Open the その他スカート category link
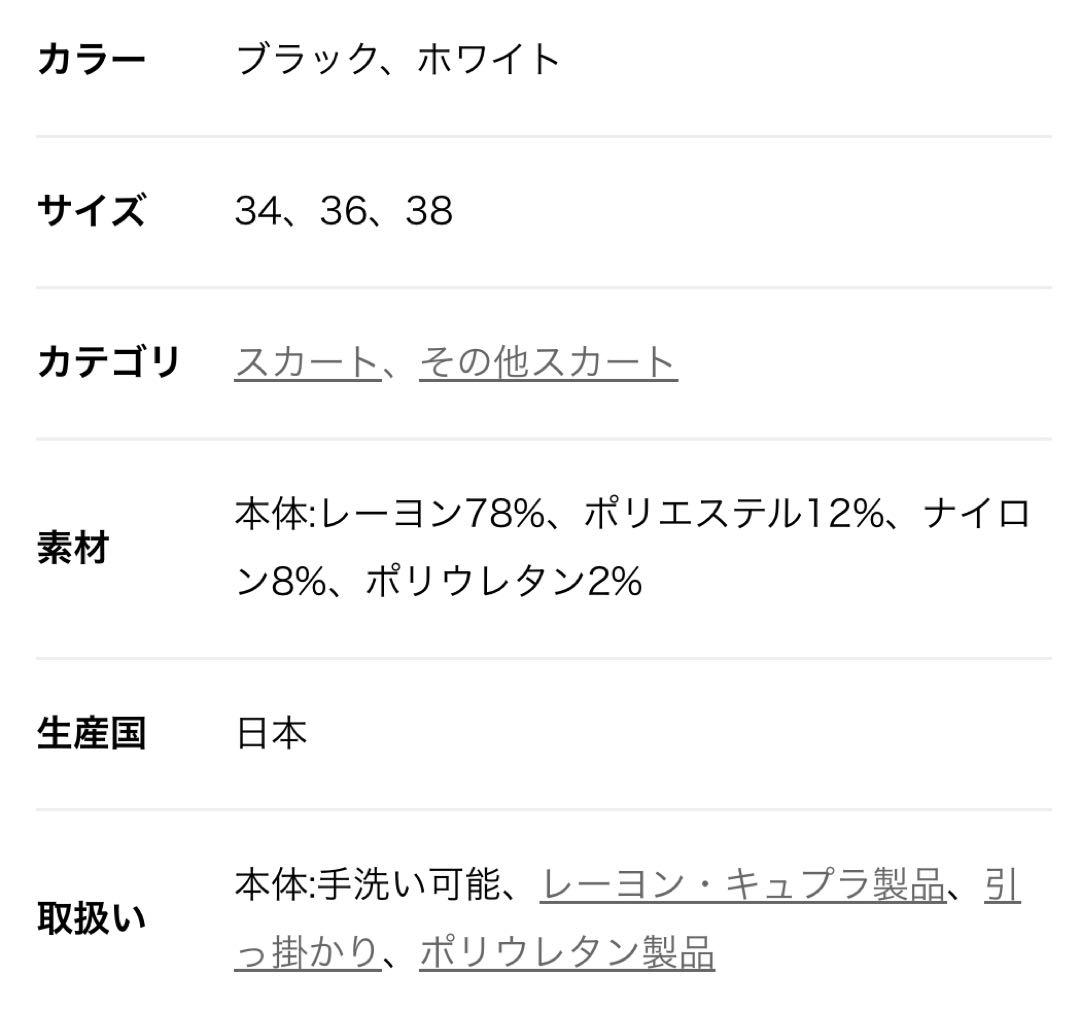The width and height of the screenshot is (1080, 1023). [x=548, y=363]
